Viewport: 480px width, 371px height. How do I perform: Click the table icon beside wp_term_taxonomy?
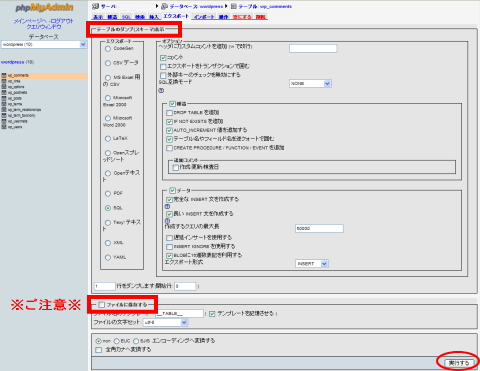(4, 115)
